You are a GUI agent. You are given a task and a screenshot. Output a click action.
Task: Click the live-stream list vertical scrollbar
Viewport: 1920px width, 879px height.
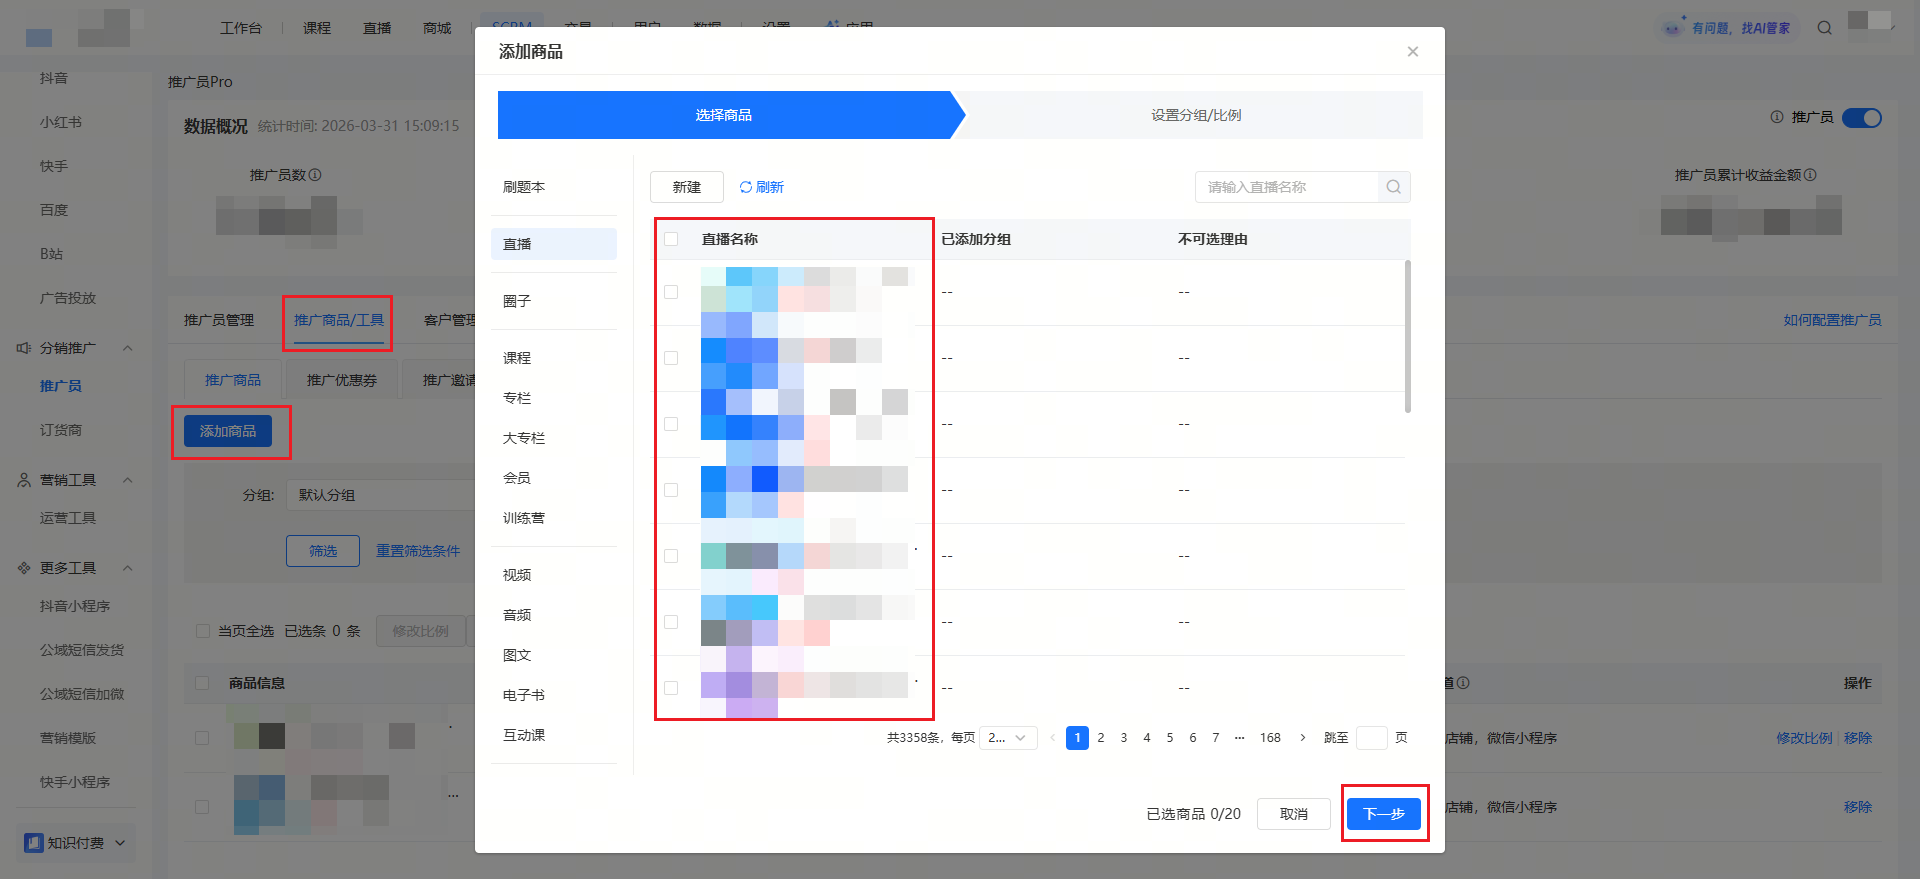click(1408, 336)
